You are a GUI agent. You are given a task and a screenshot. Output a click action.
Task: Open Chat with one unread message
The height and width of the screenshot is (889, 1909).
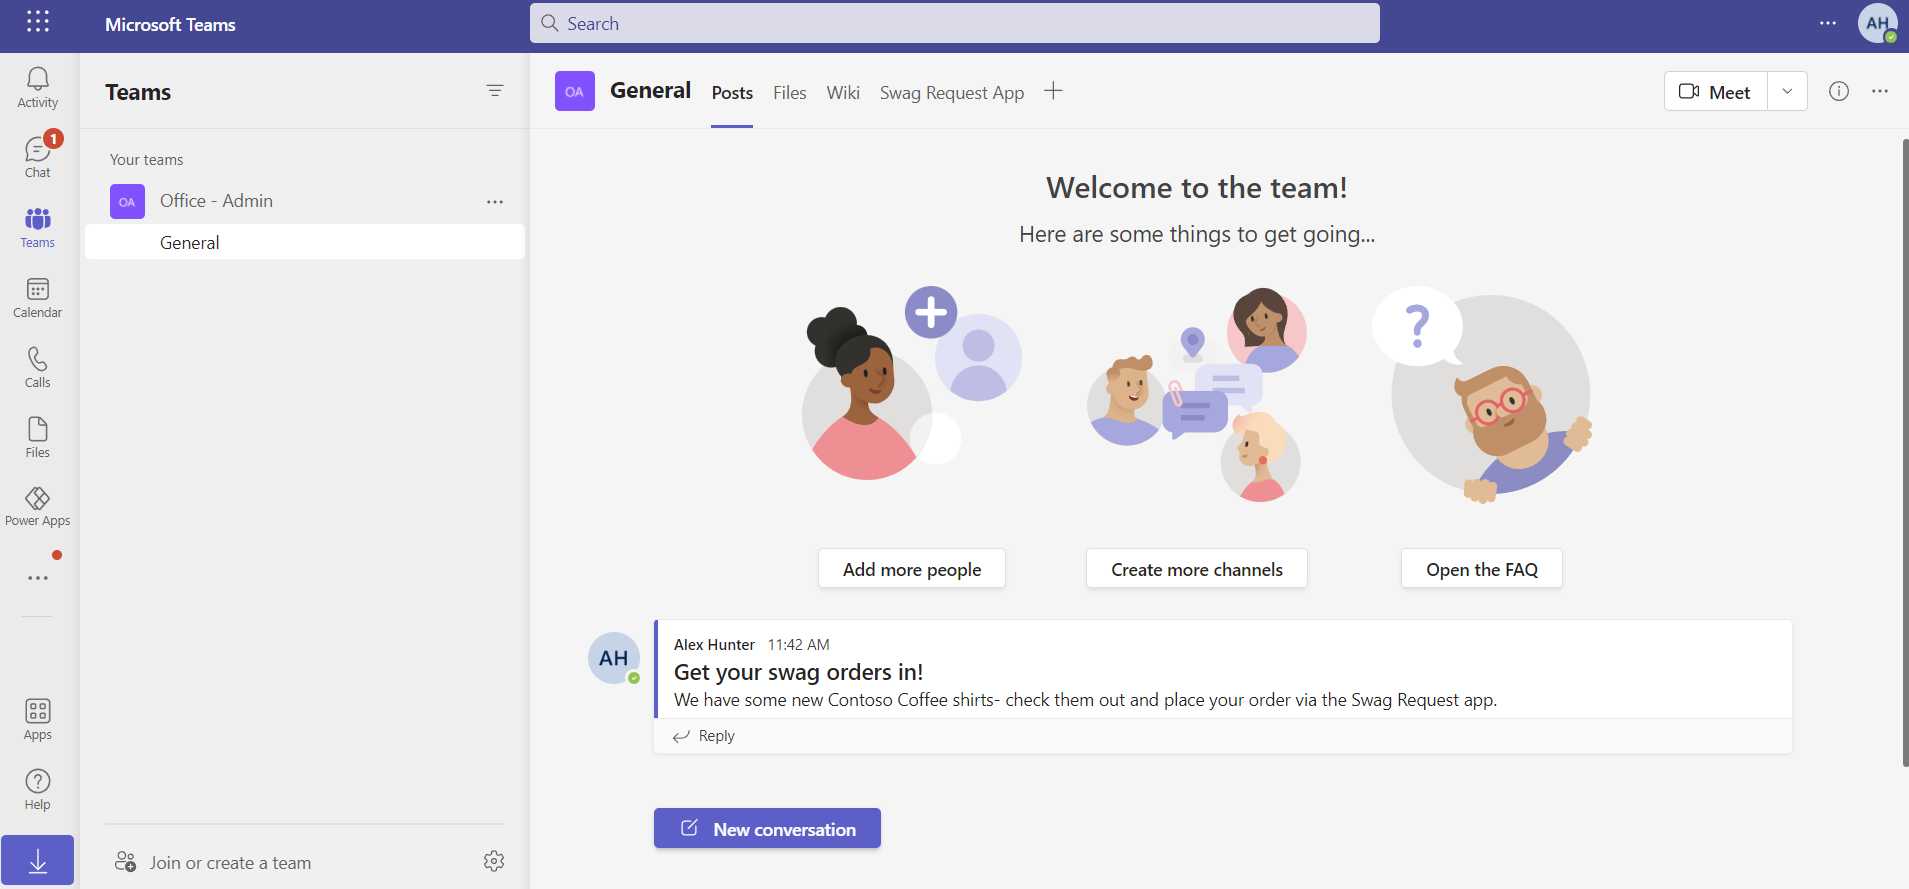pos(38,157)
